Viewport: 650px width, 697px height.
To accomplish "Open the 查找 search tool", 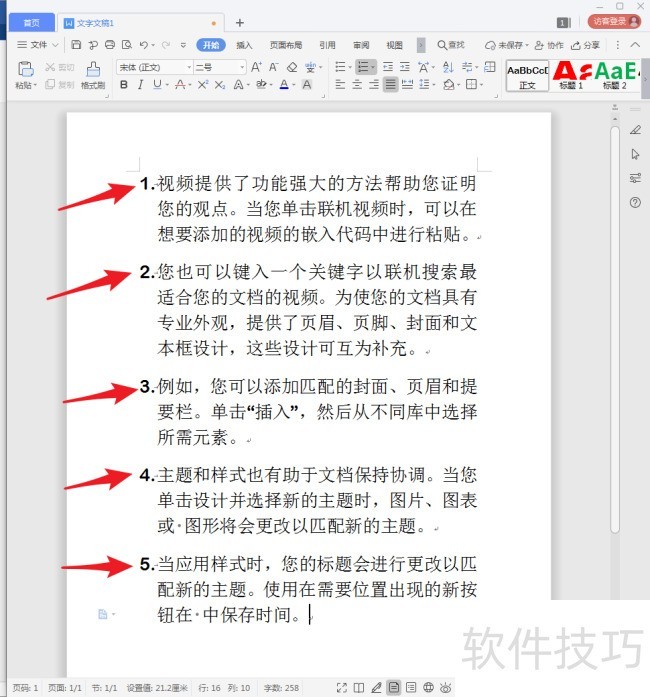I will pos(451,45).
